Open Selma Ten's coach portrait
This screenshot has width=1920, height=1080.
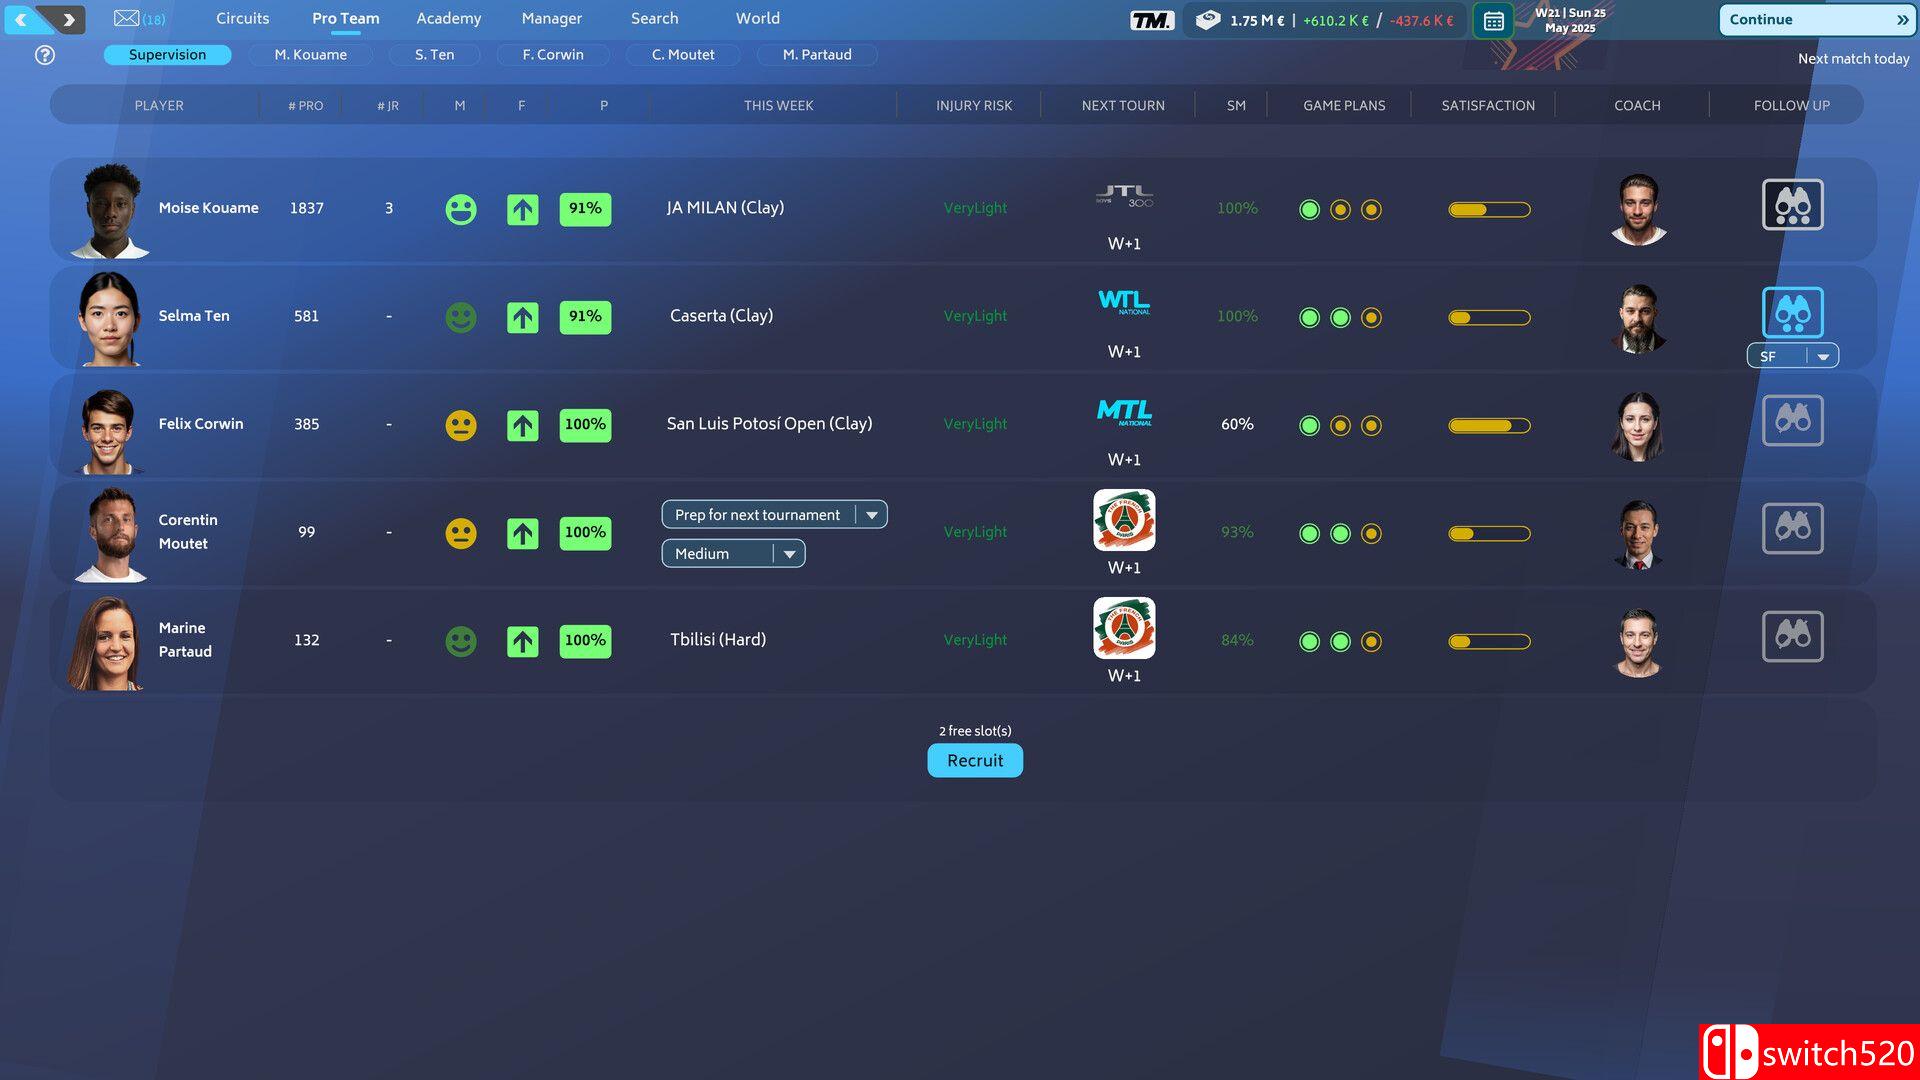coord(1638,318)
